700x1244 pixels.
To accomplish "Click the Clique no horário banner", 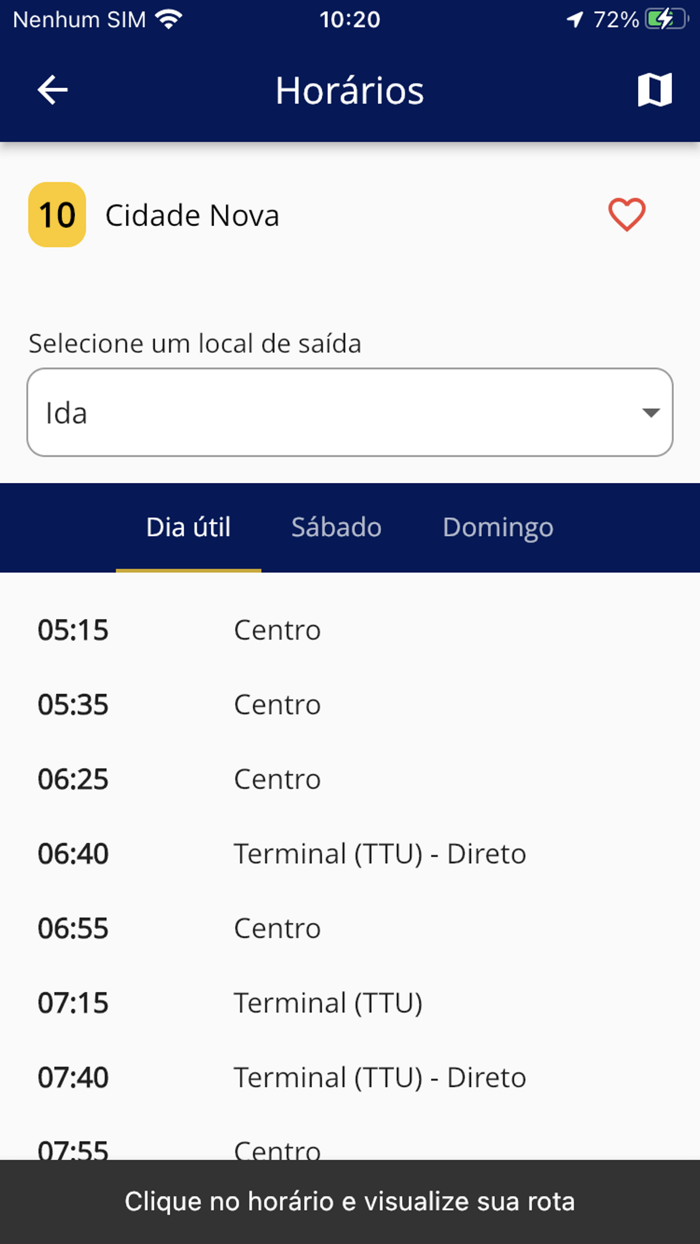I will point(350,1201).
